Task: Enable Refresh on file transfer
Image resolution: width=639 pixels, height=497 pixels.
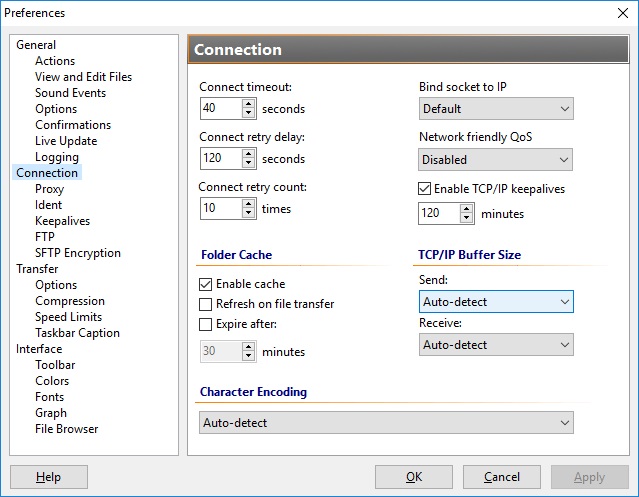Action: tap(206, 304)
